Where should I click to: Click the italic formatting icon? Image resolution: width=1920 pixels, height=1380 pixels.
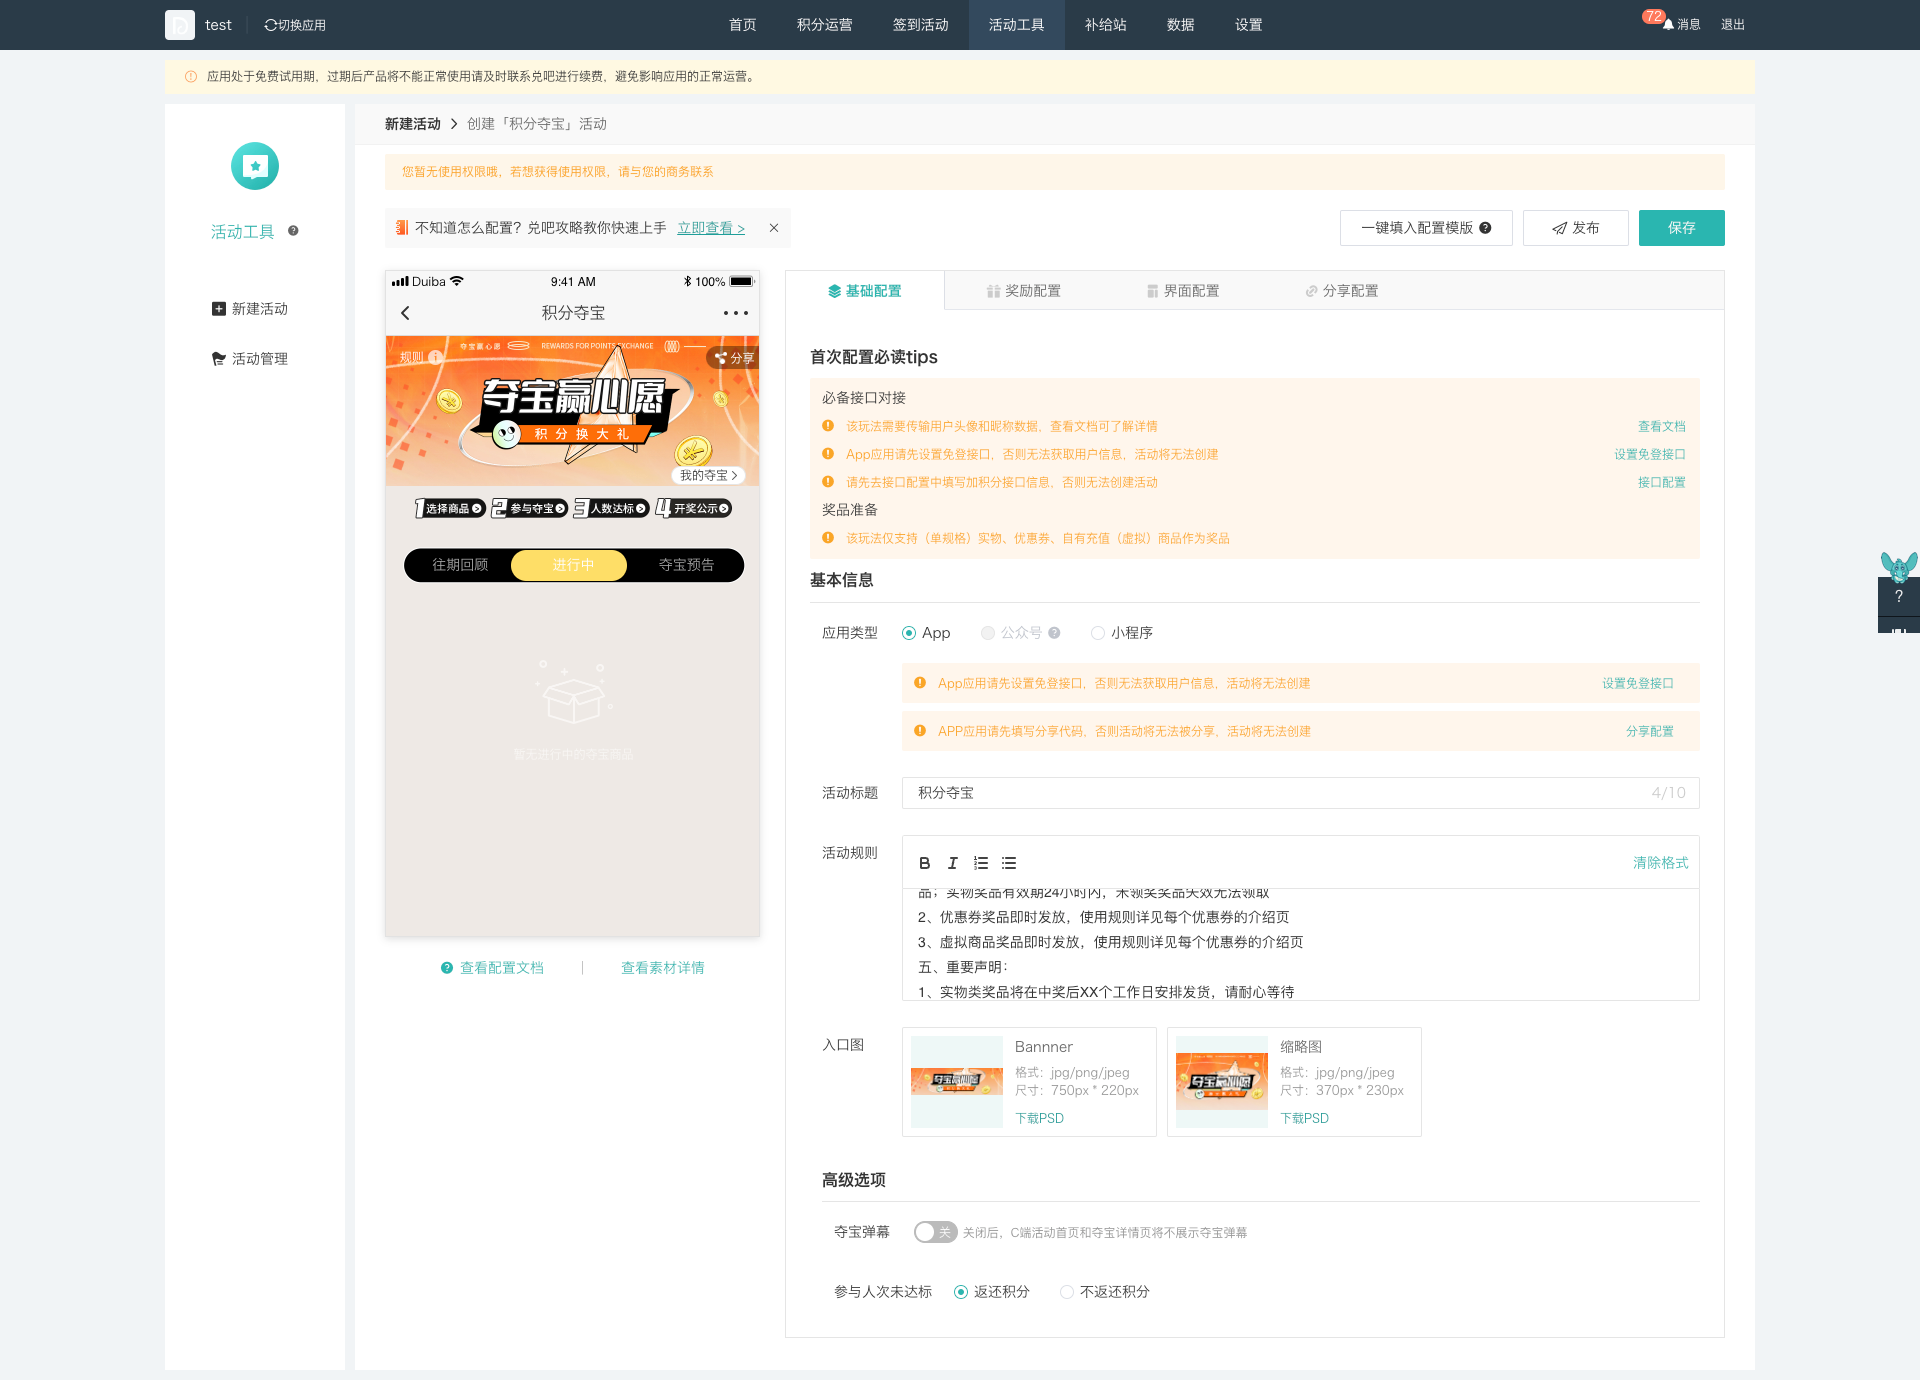pyautogui.click(x=952, y=863)
